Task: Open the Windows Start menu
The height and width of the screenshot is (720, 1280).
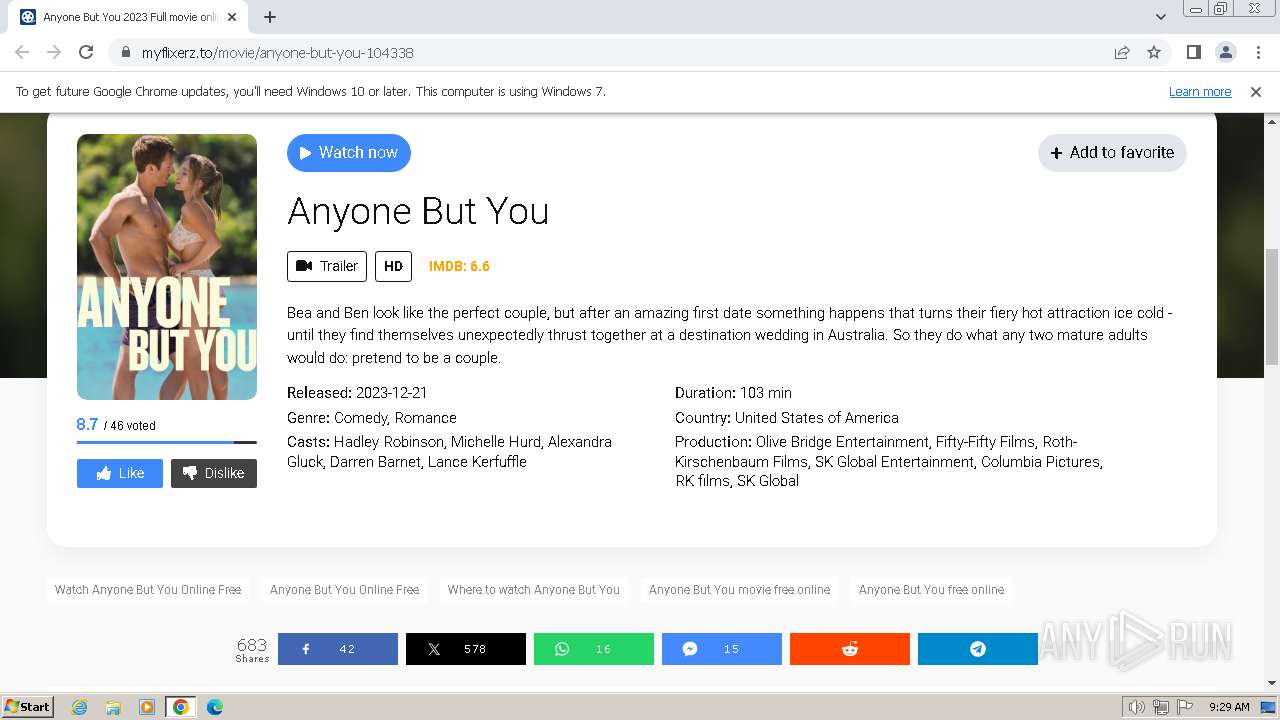Action: tap(27, 706)
